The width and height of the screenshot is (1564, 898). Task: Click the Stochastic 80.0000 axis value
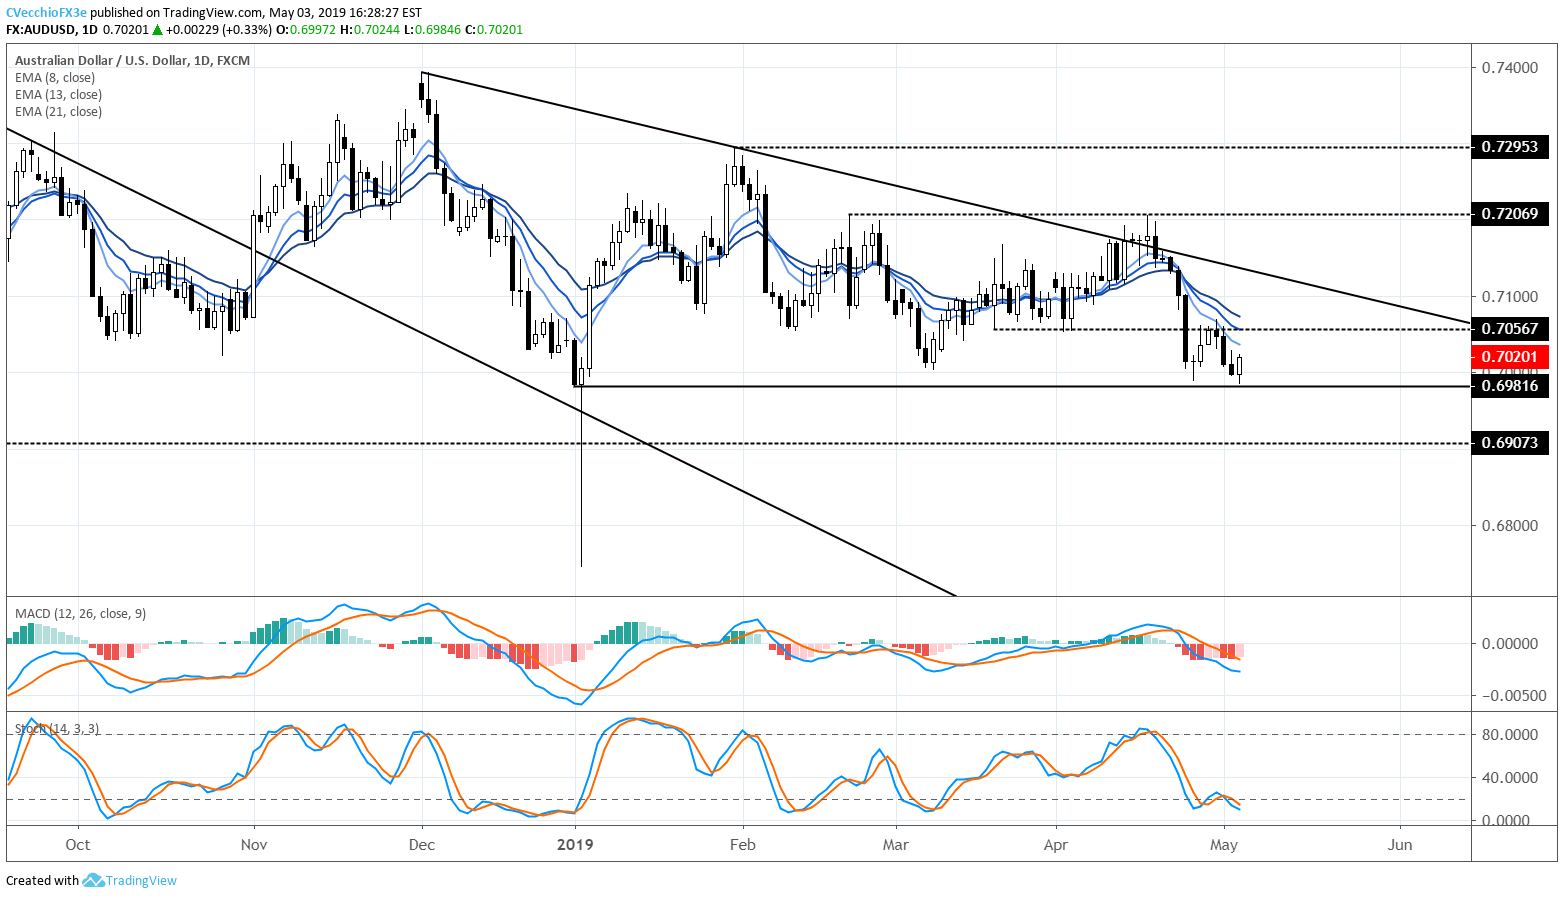click(1509, 735)
